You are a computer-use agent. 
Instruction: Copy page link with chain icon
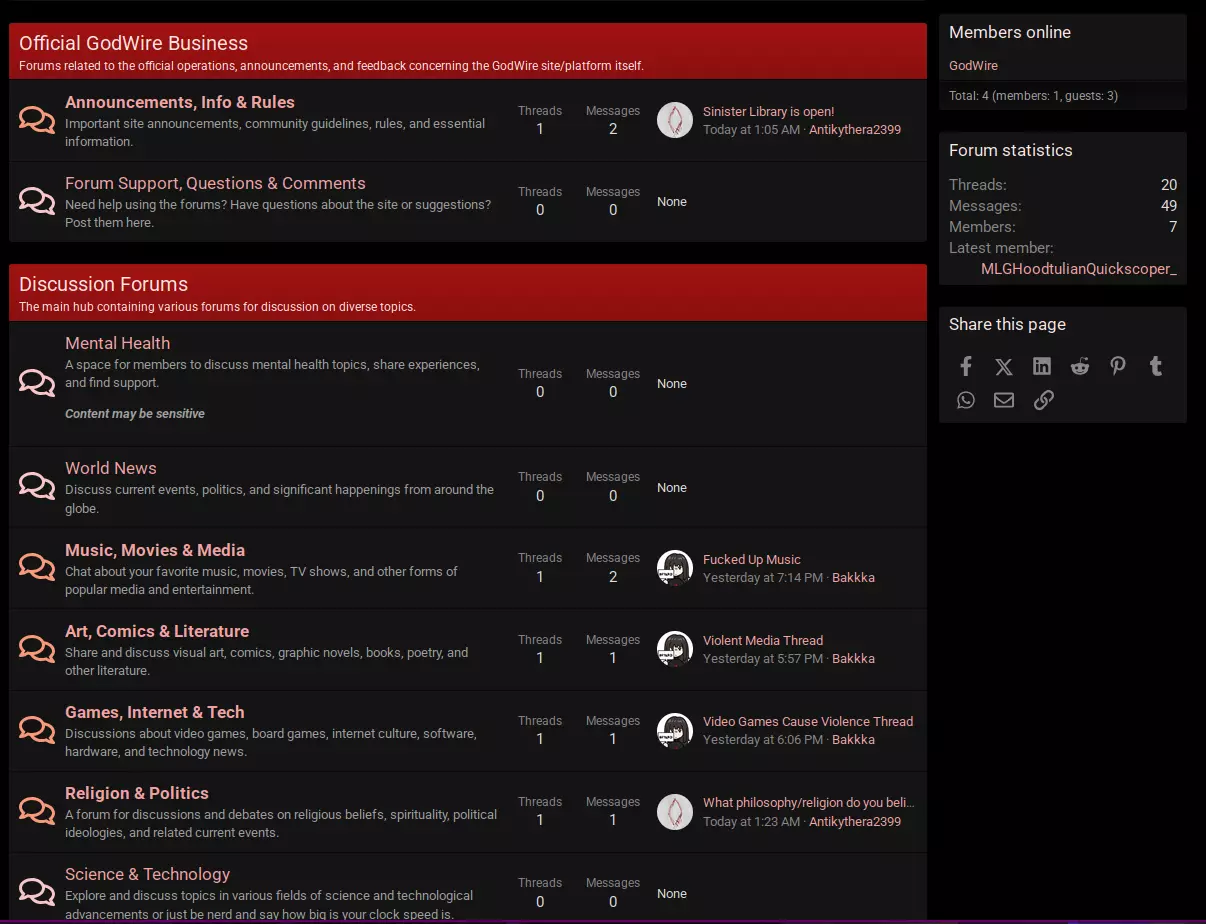click(x=1043, y=400)
